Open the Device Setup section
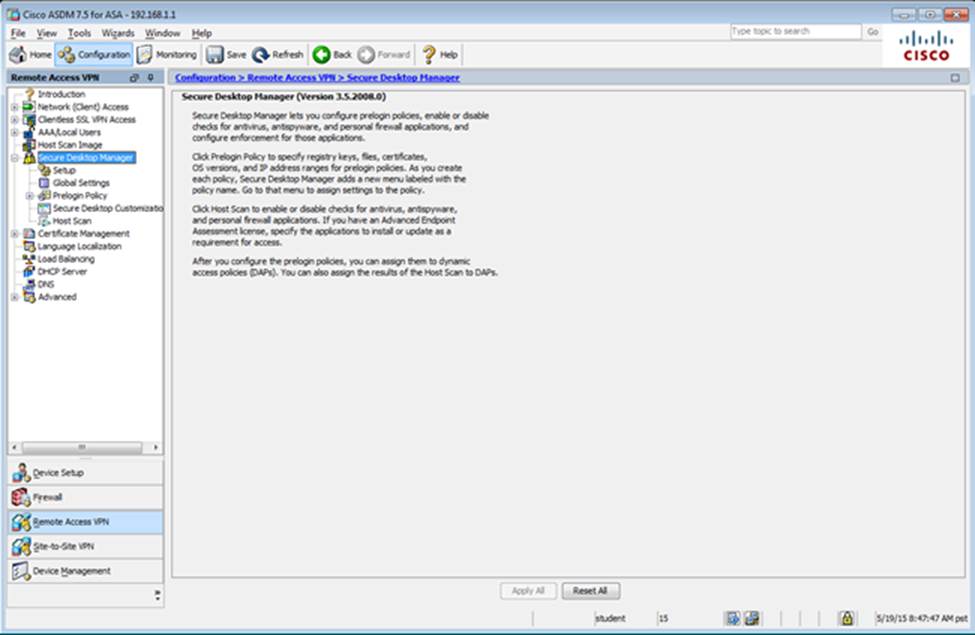This screenshot has width=975, height=635. [22, 472]
